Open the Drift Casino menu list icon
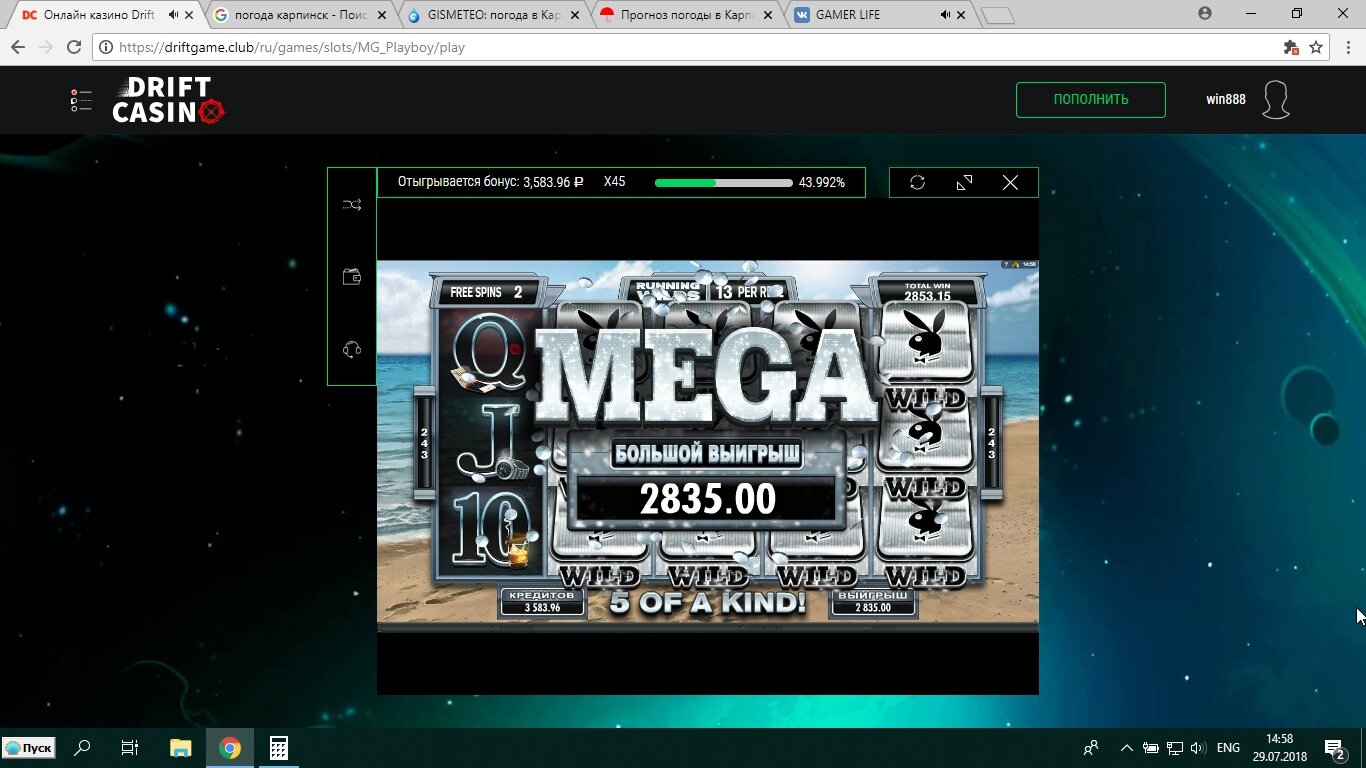 click(81, 100)
